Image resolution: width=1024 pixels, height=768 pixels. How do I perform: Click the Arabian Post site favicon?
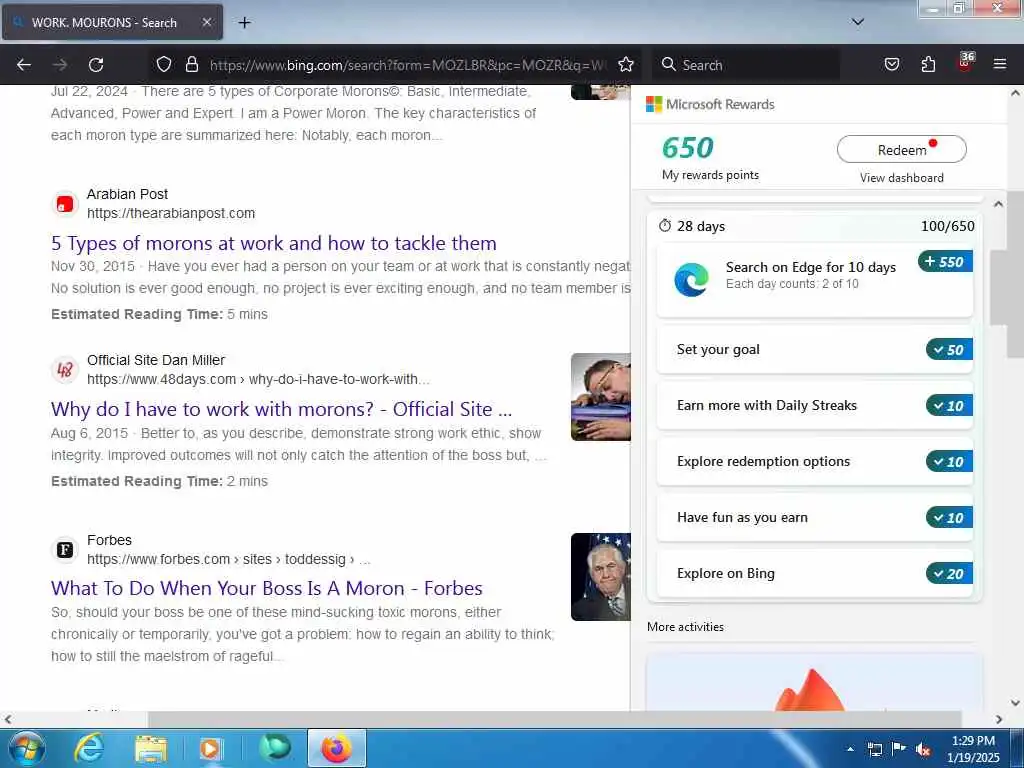tap(65, 204)
